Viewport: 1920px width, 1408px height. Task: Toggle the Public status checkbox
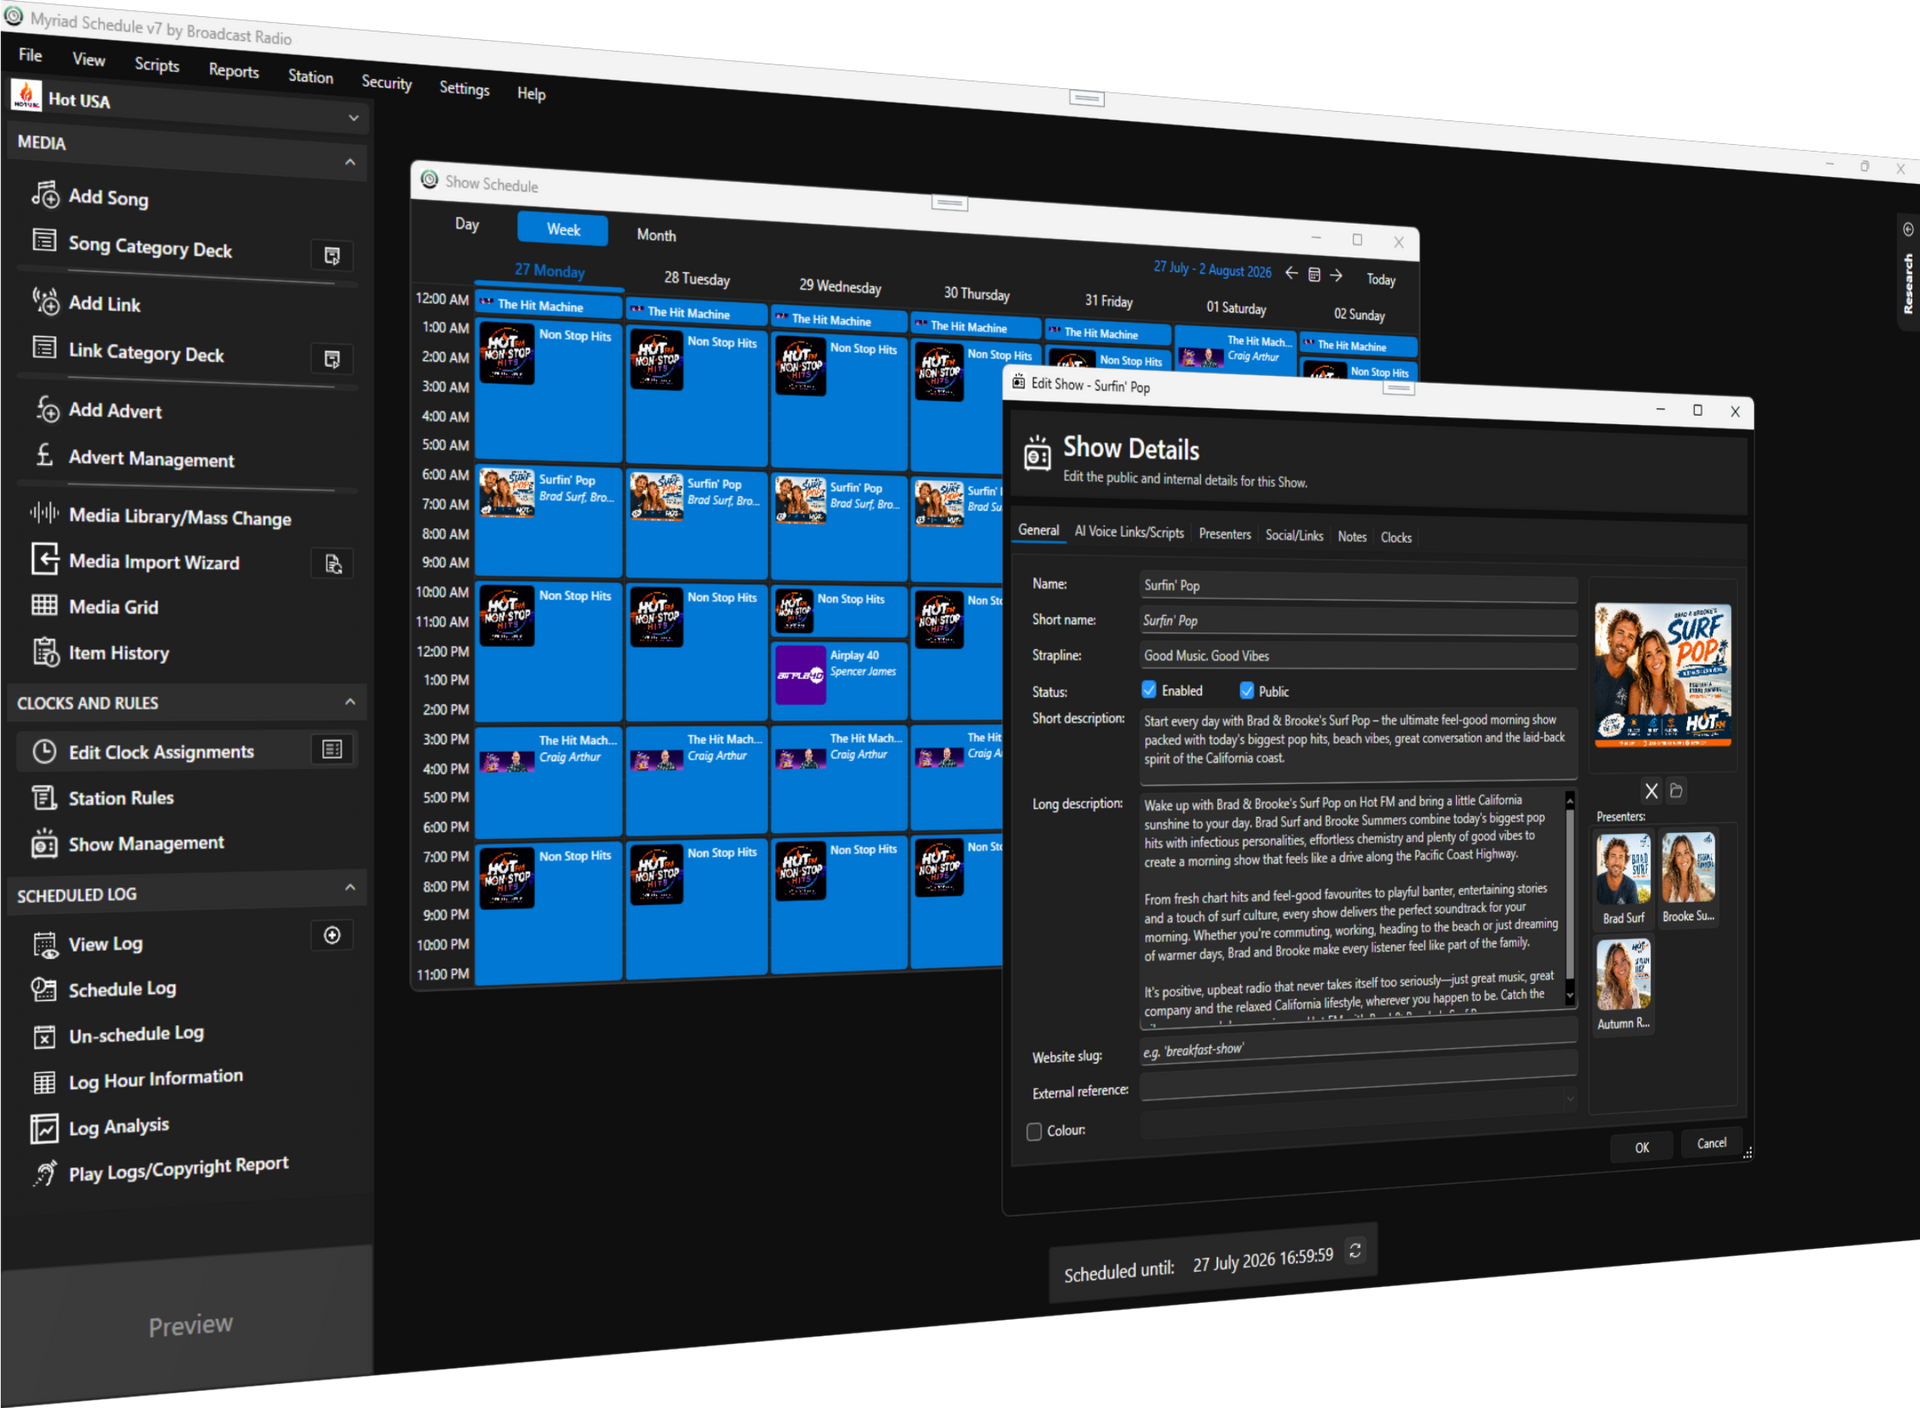1247,690
